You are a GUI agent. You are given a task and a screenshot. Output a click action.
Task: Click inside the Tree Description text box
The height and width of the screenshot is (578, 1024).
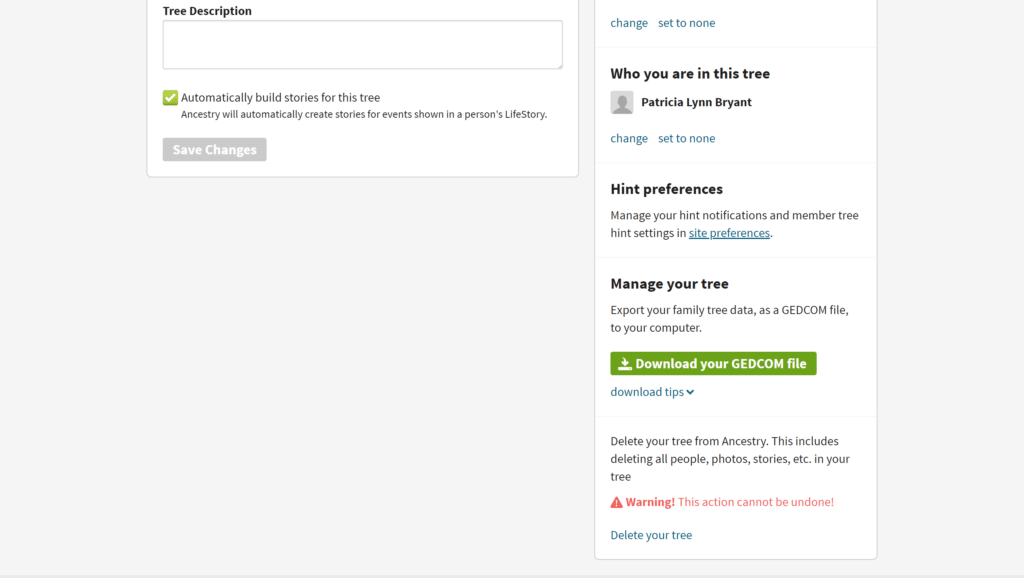click(362, 44)
